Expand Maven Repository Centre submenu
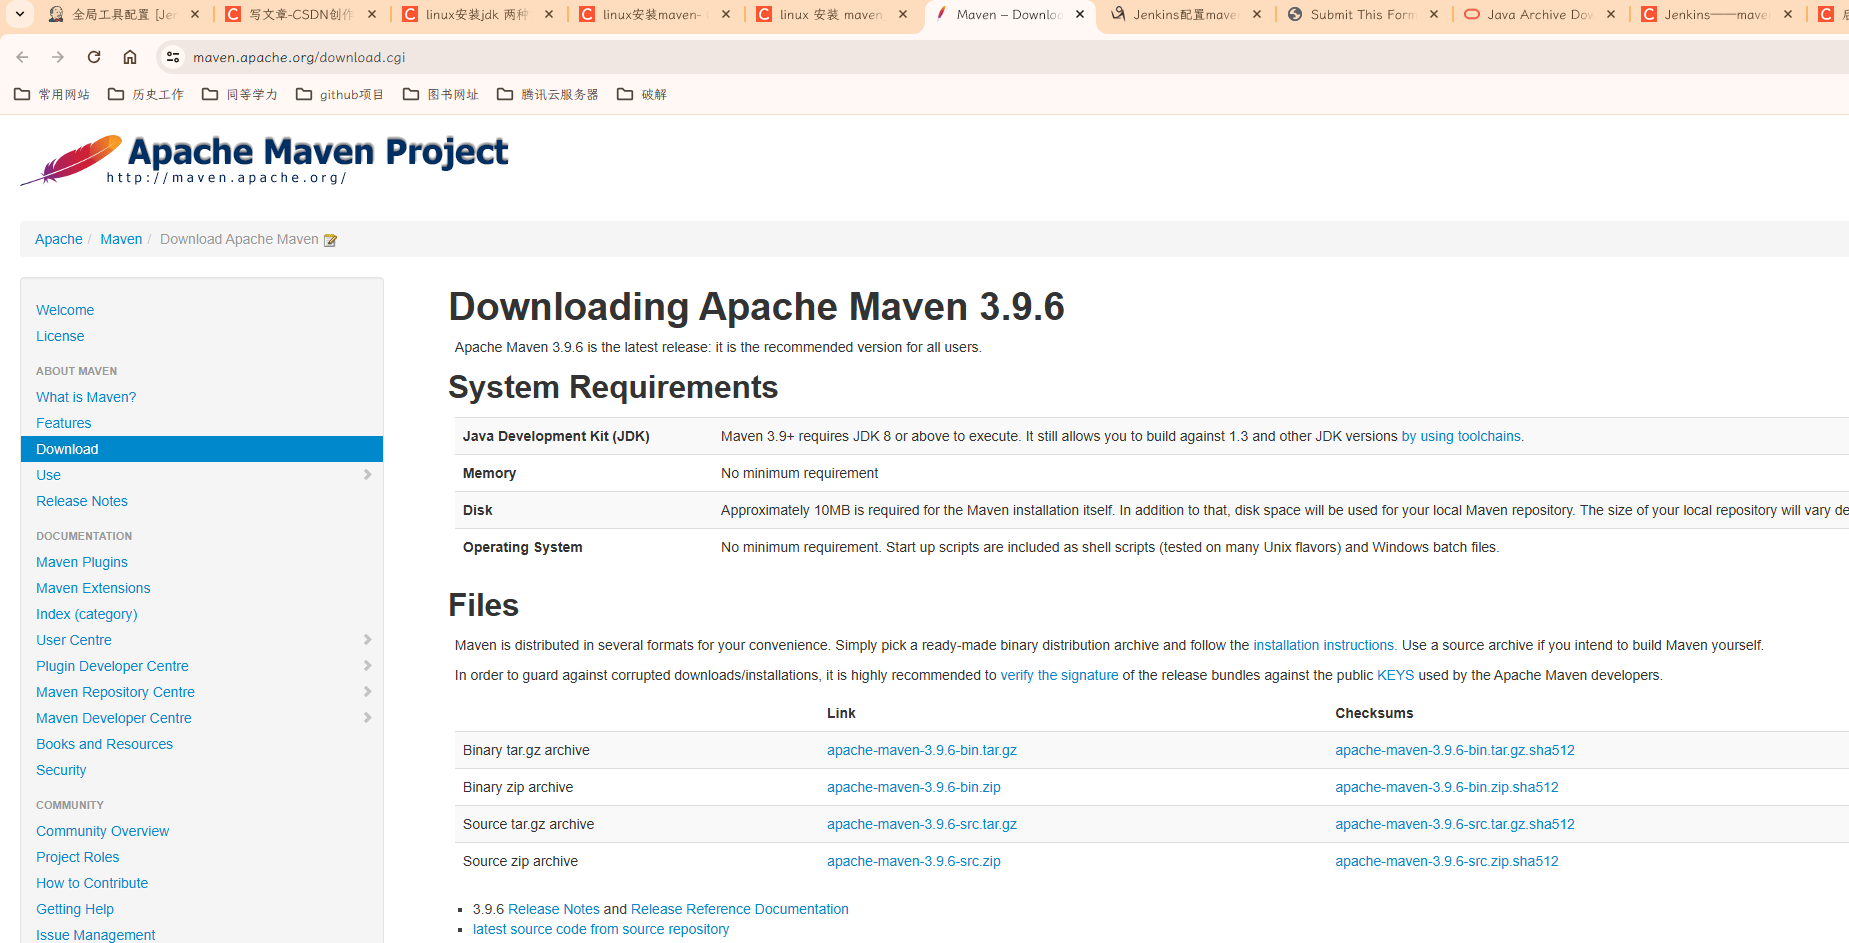This screenshot has height=943, width=1849. 367,692
